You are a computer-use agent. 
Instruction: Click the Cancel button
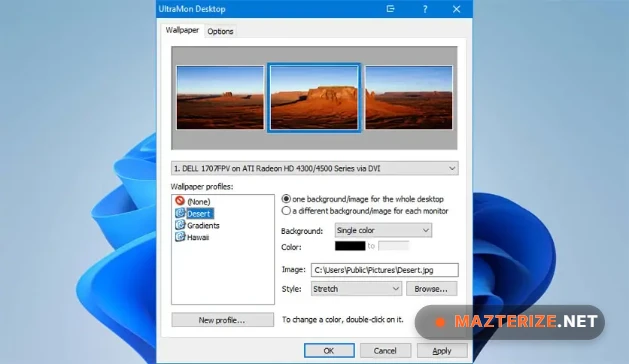point(385,351)
